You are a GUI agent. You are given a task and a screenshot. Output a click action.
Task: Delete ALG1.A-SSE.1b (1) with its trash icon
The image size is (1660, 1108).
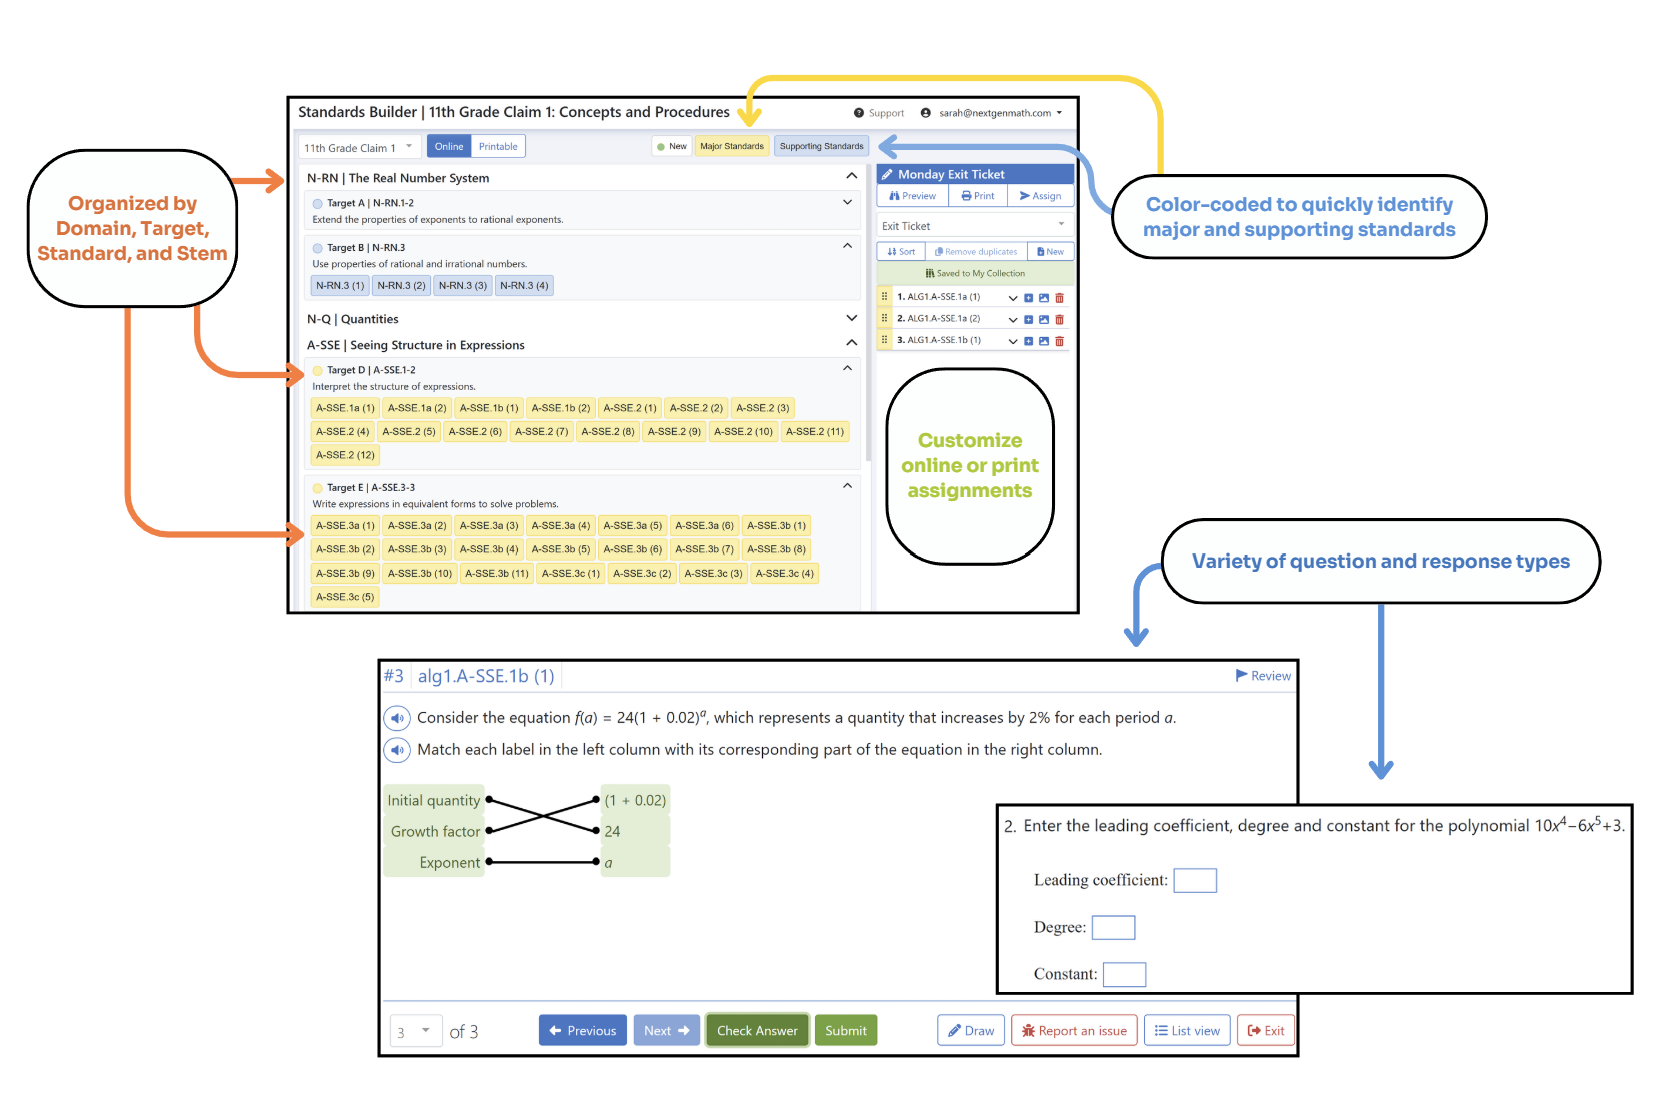pyautogui.click(x=1060, y=341)
